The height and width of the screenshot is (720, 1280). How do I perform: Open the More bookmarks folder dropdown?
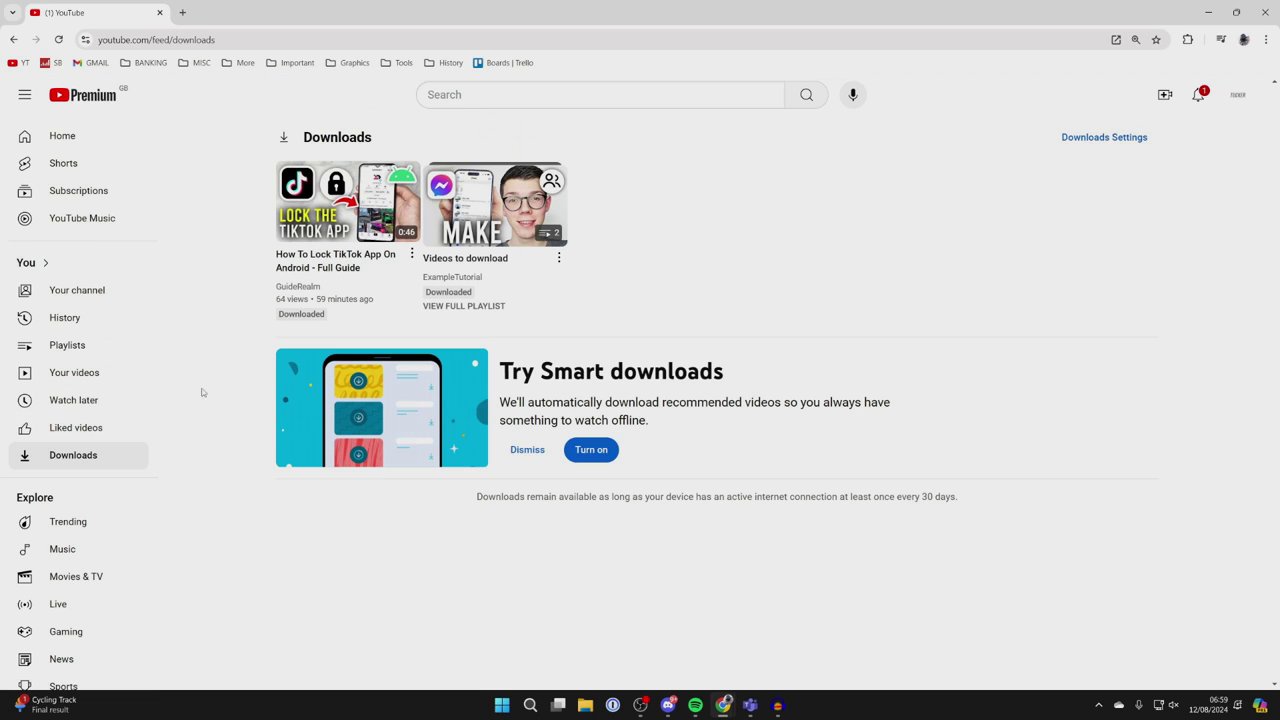239,63
